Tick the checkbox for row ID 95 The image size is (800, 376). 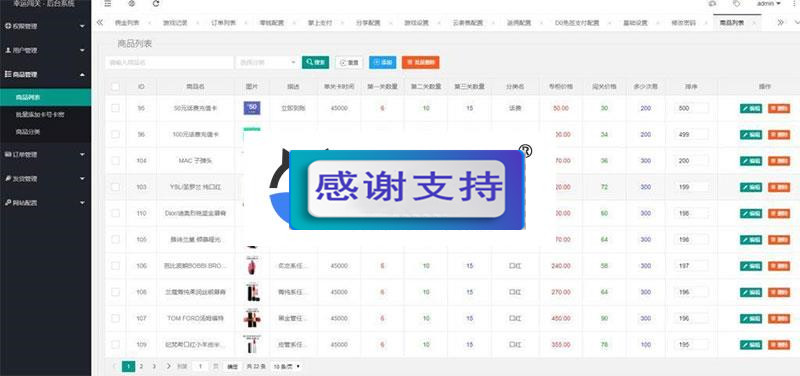point(115,108)
